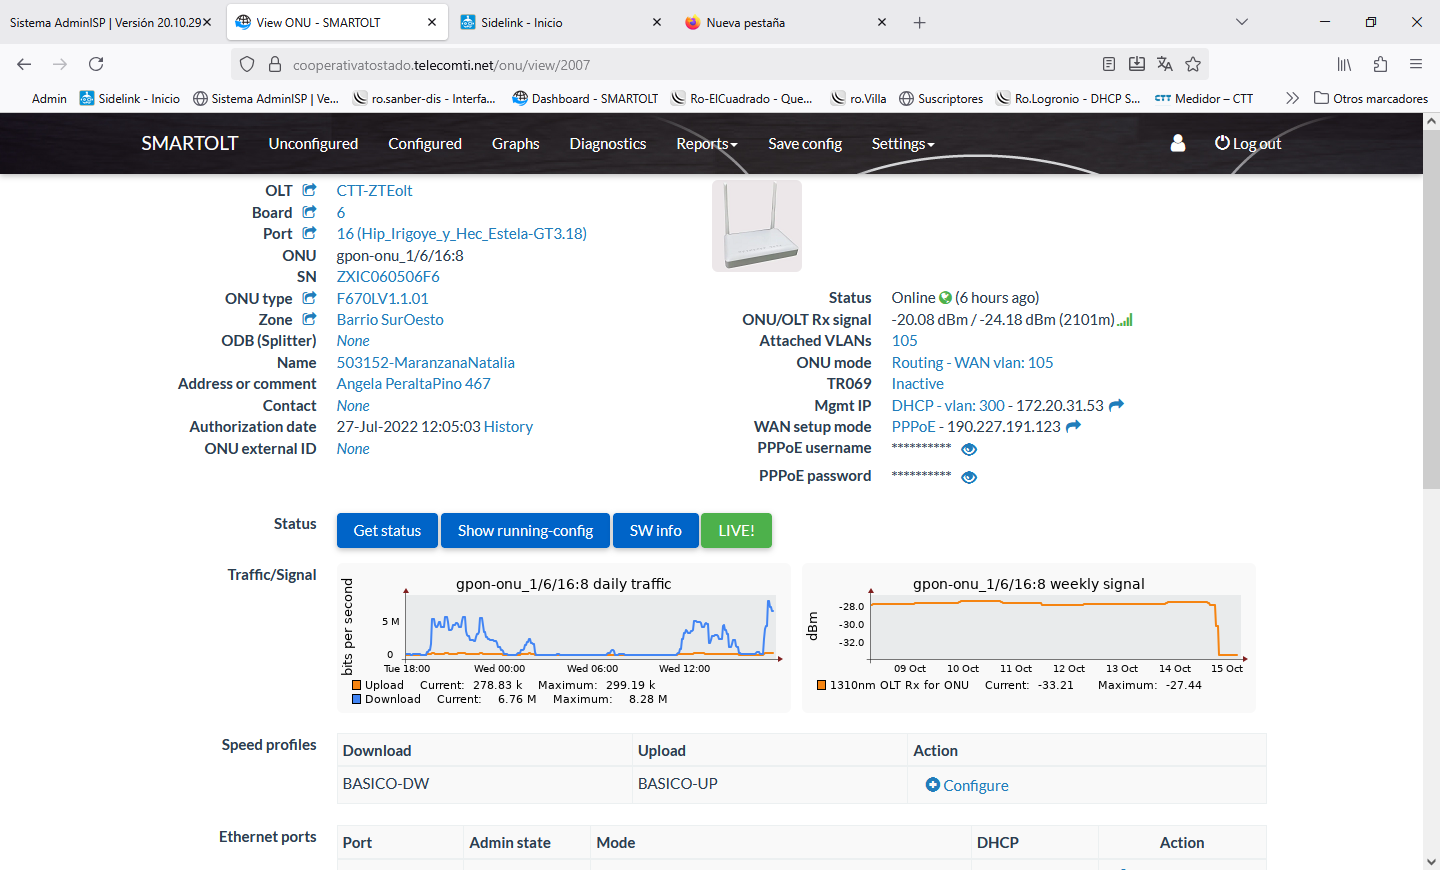Expand hidden bookmarks chevron in bookmarks bar
The width and height of the screenshot is (1440, 870).
click(1292, 98)
